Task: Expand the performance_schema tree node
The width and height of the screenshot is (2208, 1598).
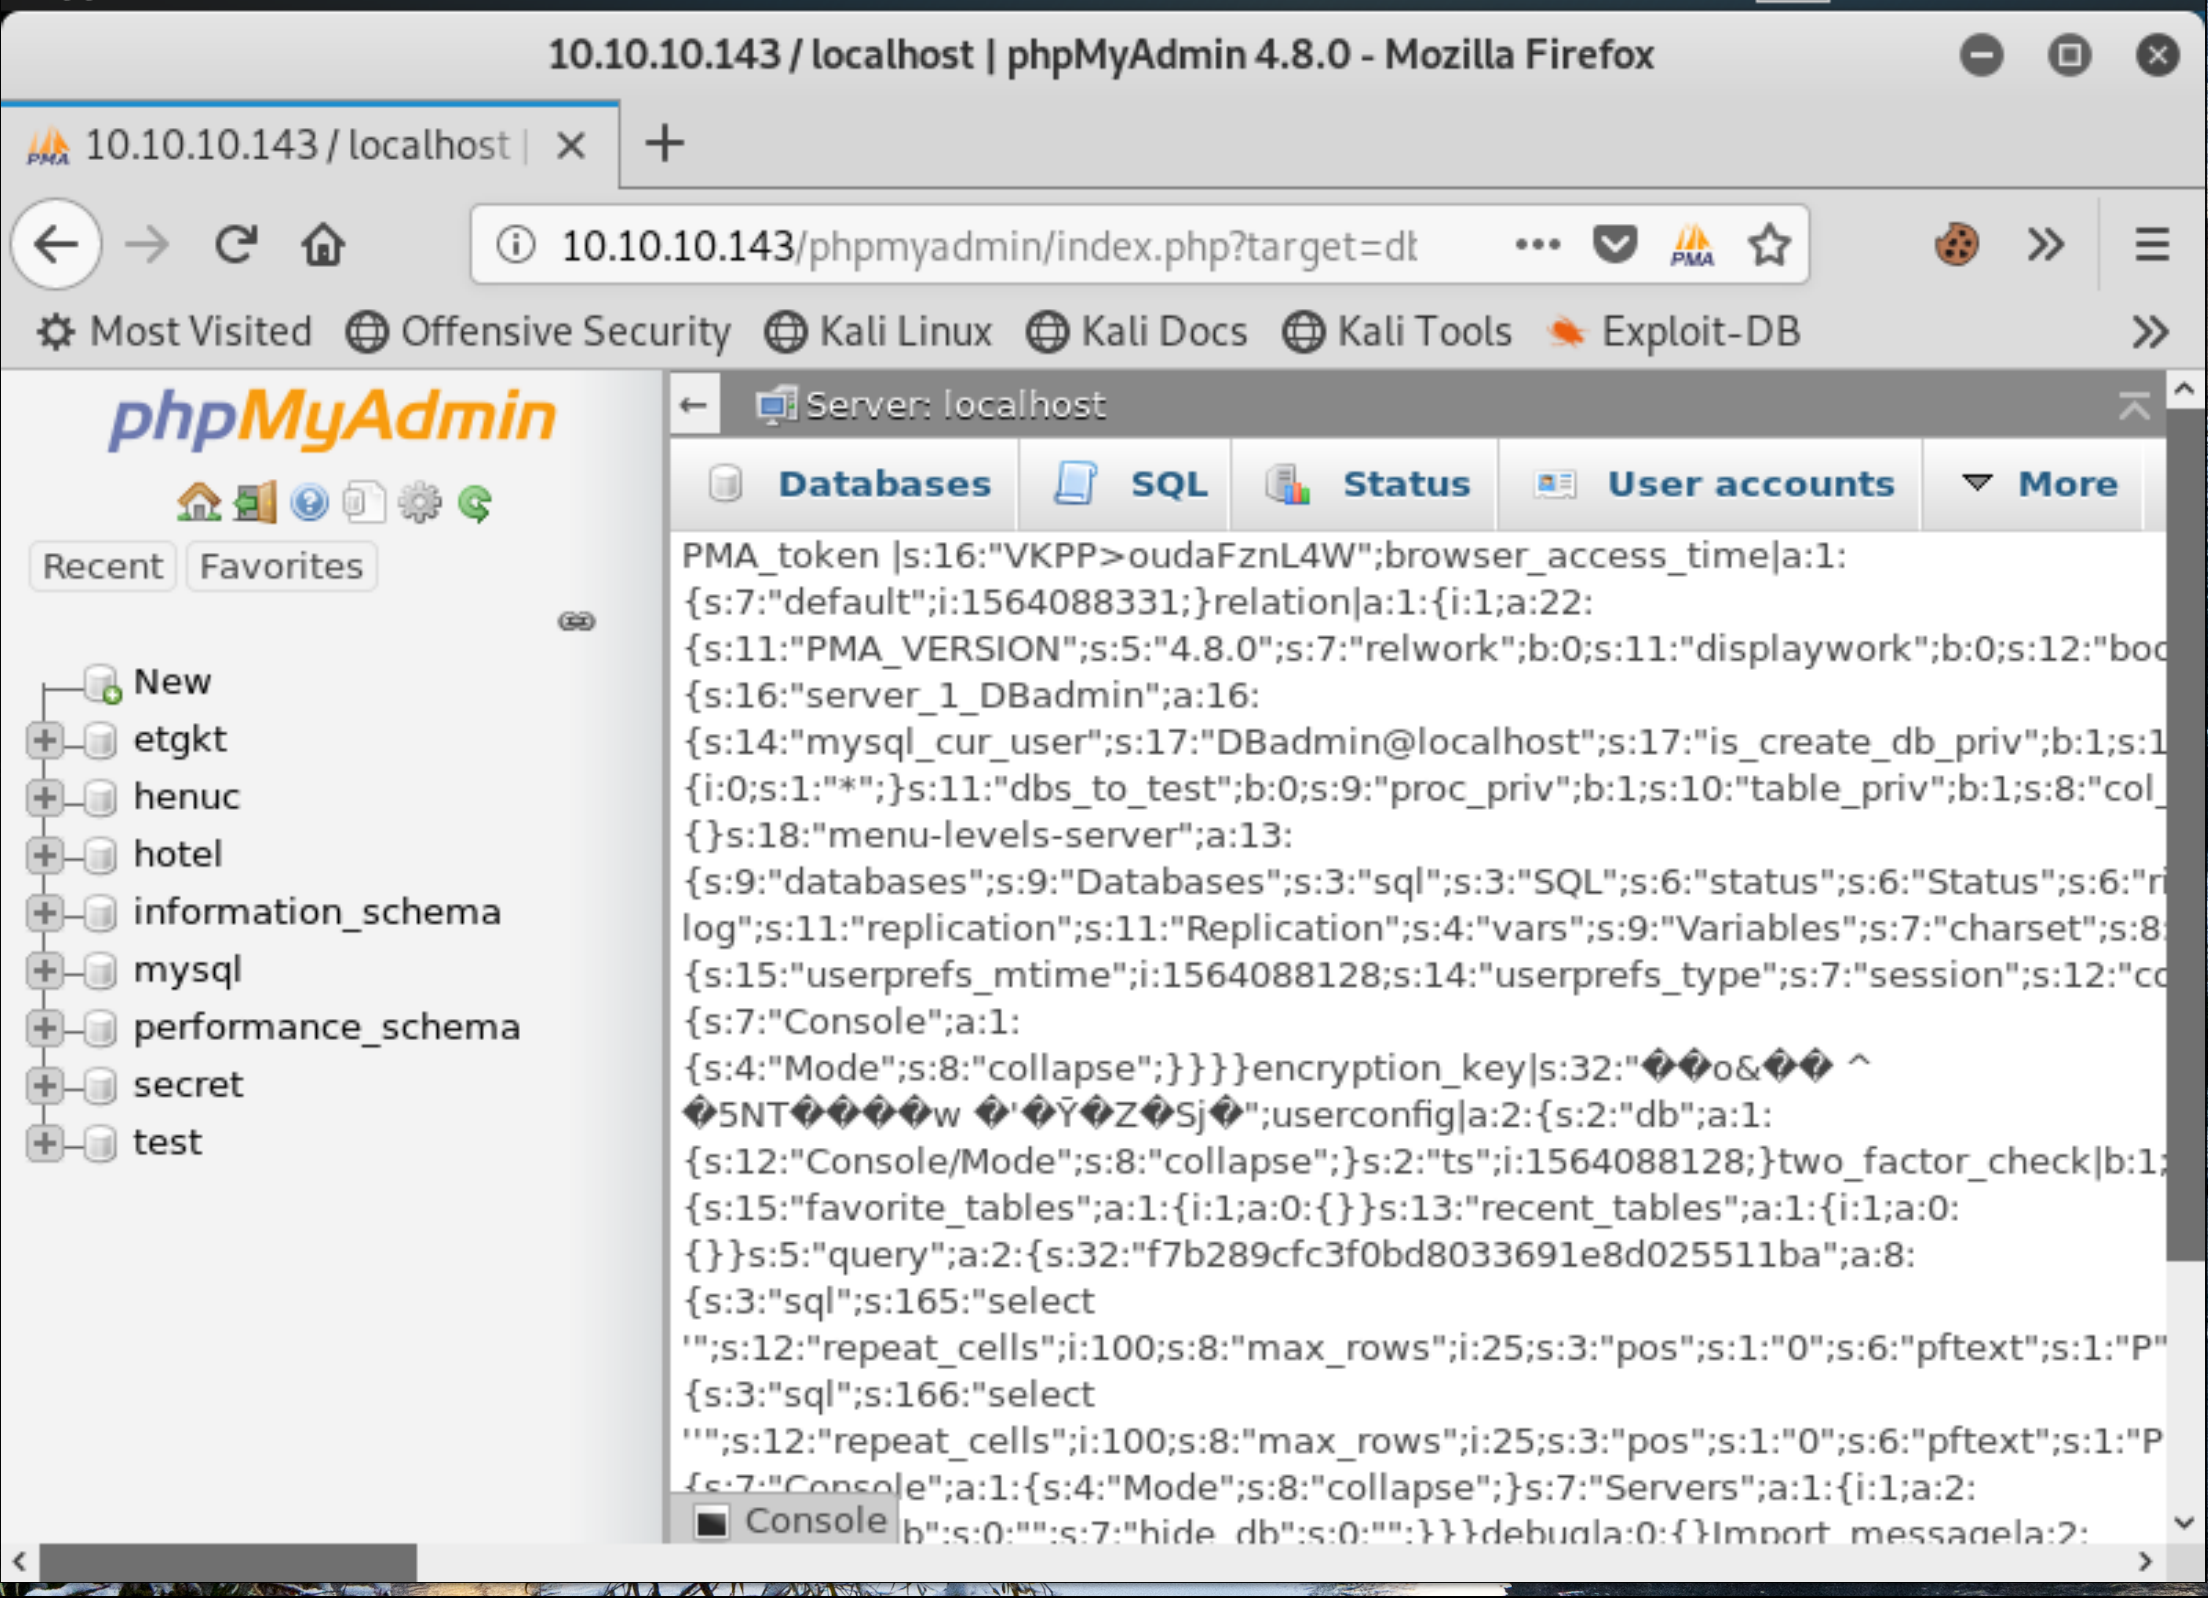Action: [x=44, y=1028]
